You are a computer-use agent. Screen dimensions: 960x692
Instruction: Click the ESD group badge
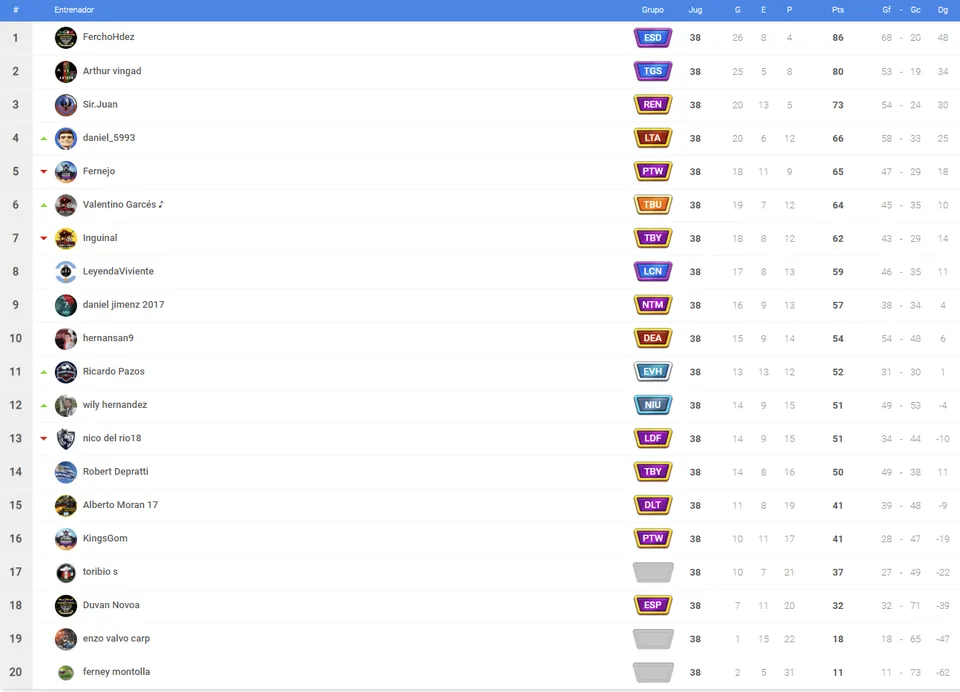[653, 38]
